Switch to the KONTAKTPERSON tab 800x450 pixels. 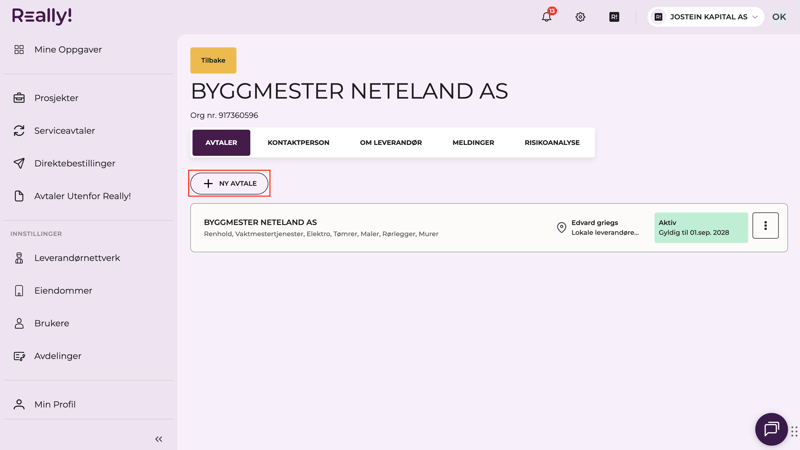[x=298, y=142]
